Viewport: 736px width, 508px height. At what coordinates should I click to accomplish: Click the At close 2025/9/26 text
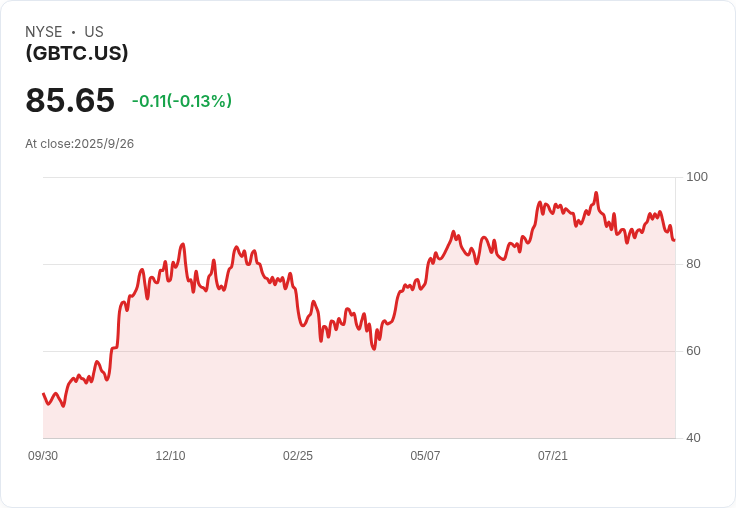(x=79, y=144)
